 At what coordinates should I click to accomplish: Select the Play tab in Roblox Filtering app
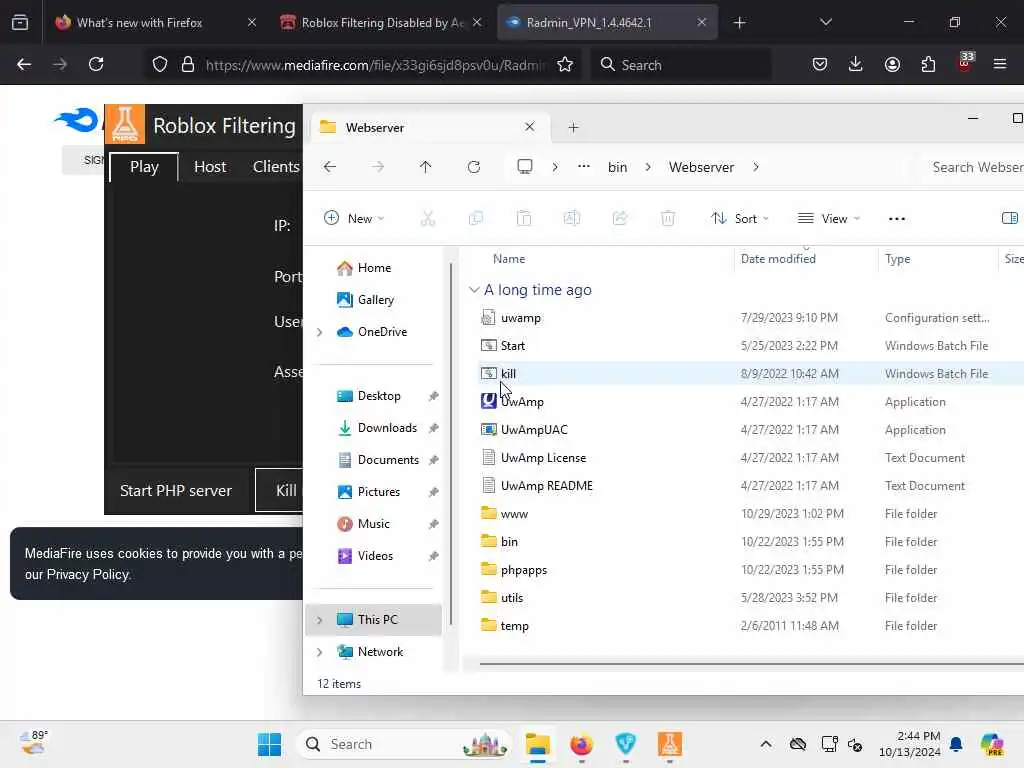tap(144, 167)
